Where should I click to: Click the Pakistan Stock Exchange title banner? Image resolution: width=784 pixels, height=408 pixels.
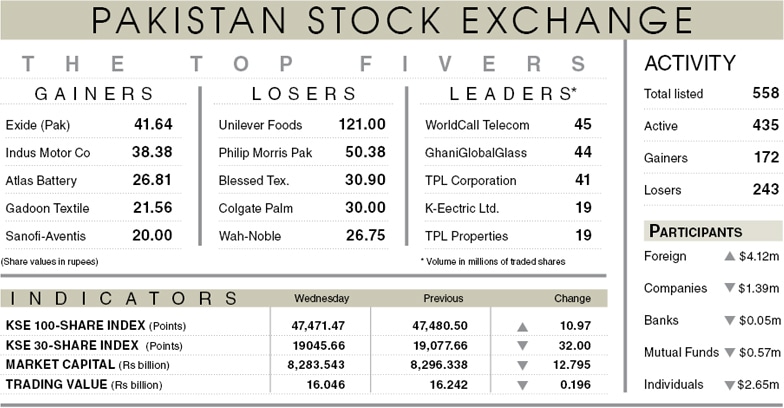coord(392,20)
